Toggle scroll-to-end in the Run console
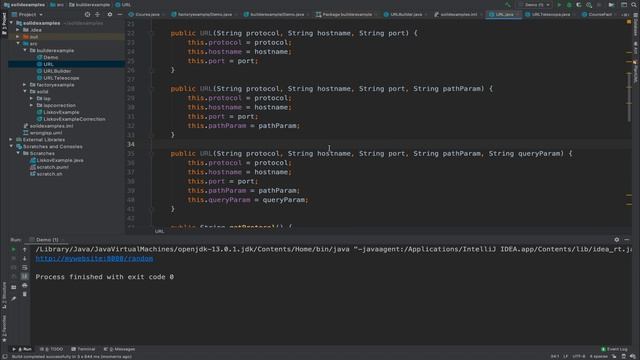Viewport: 640px width, 360px height. tap(24, 276)
